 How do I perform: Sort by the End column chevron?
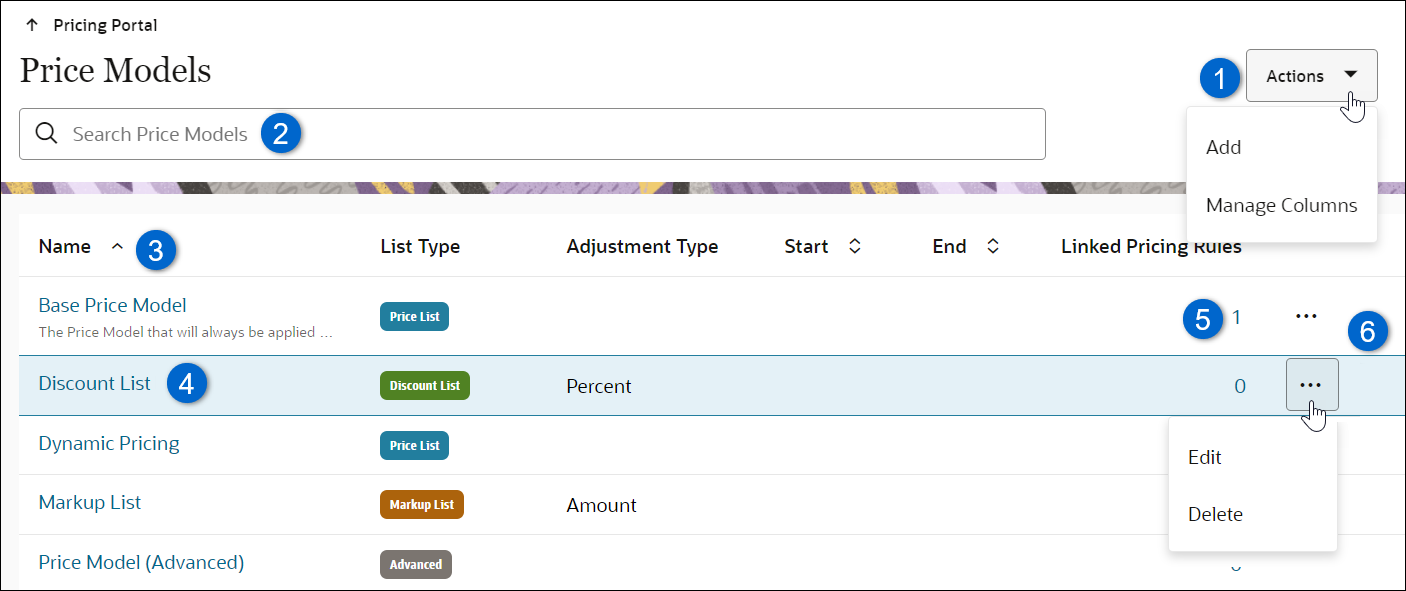point(993,245)
